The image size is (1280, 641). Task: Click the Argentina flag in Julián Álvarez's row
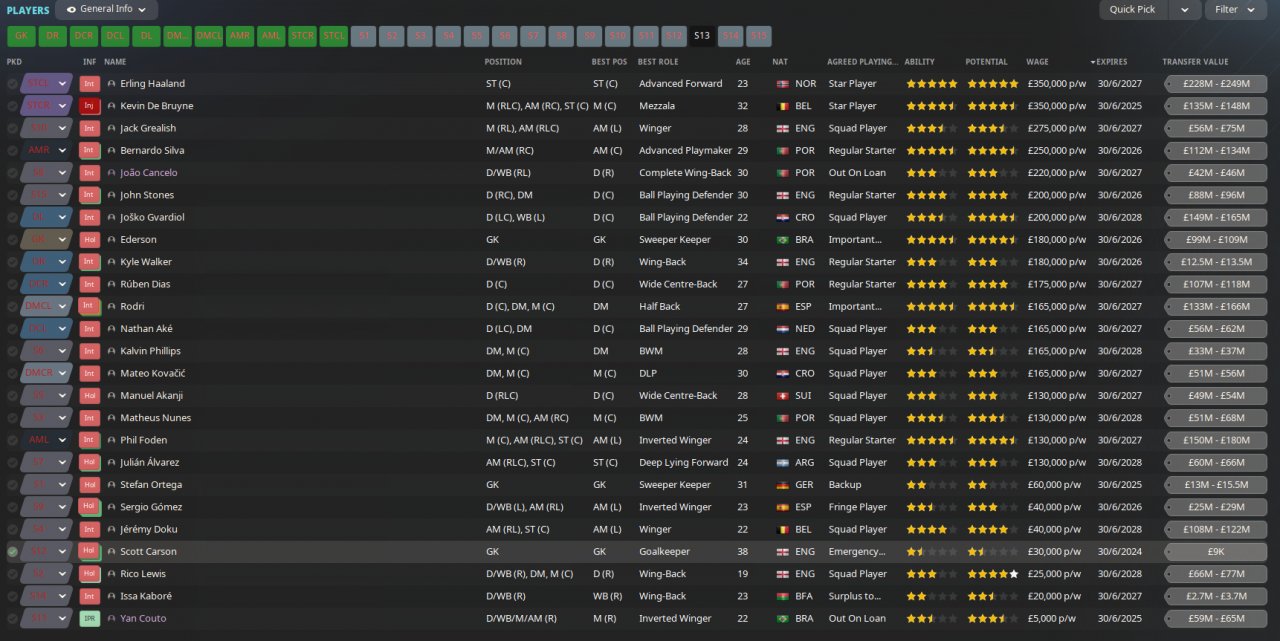782,463
